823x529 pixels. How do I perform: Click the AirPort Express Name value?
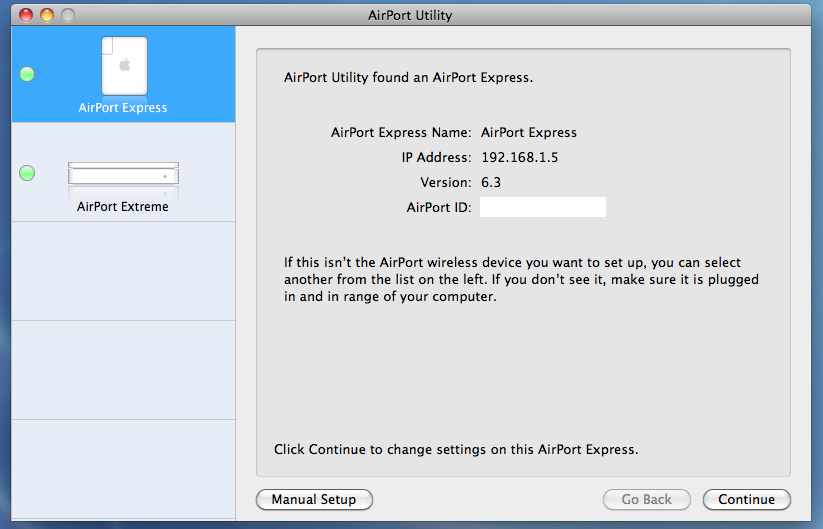(x=529, y=132)
